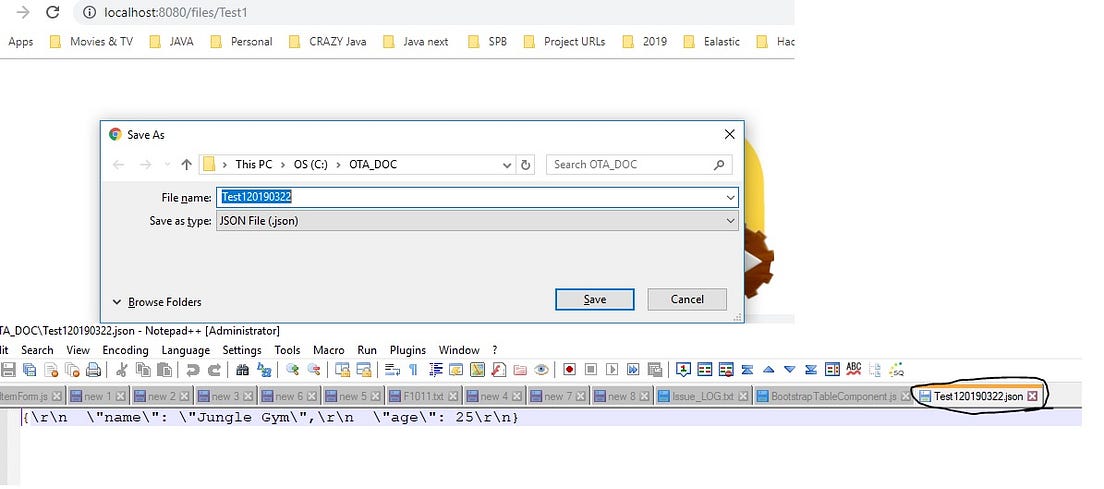Open the Settings menu in Notepad++
This screenshot has height=489, width=1104.
242,350
